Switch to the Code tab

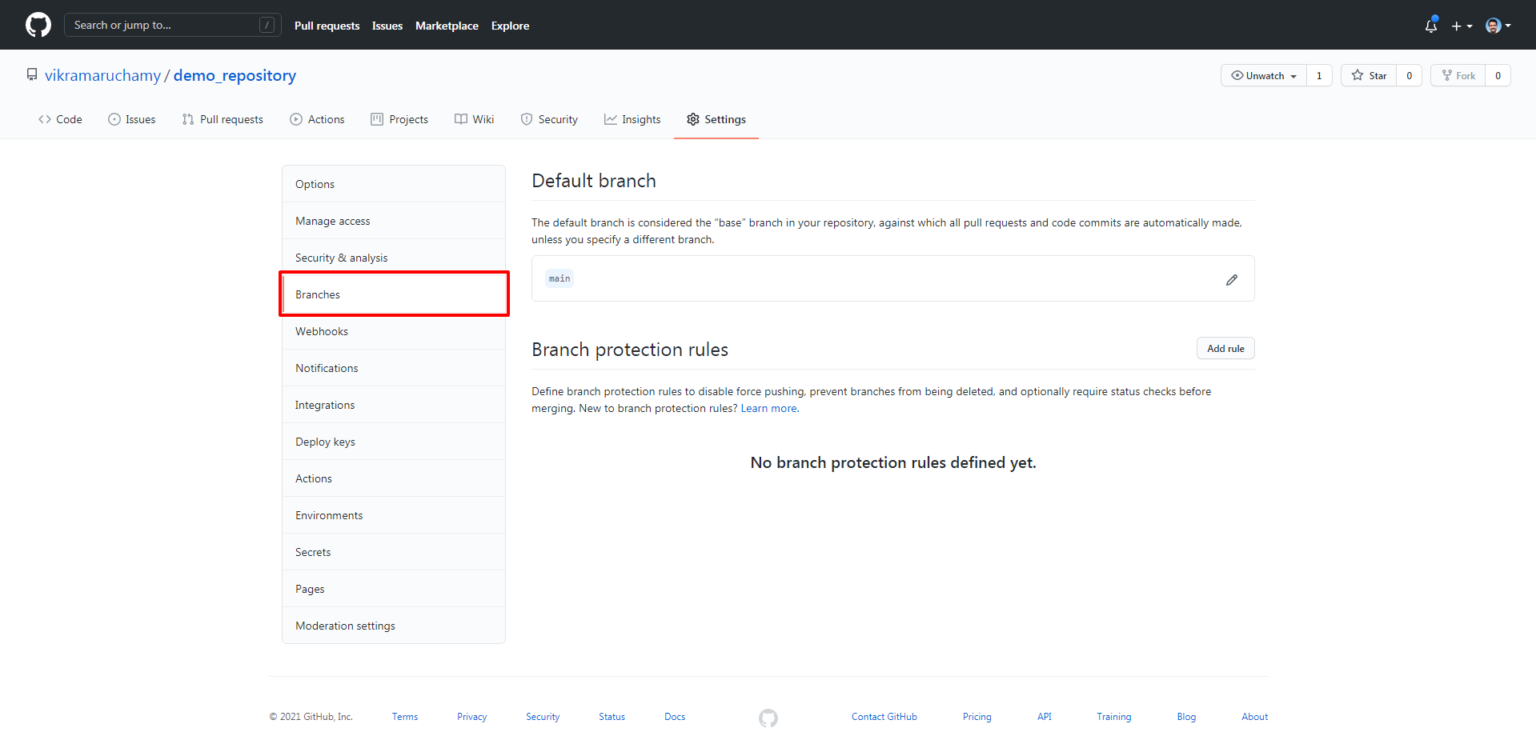60,119
